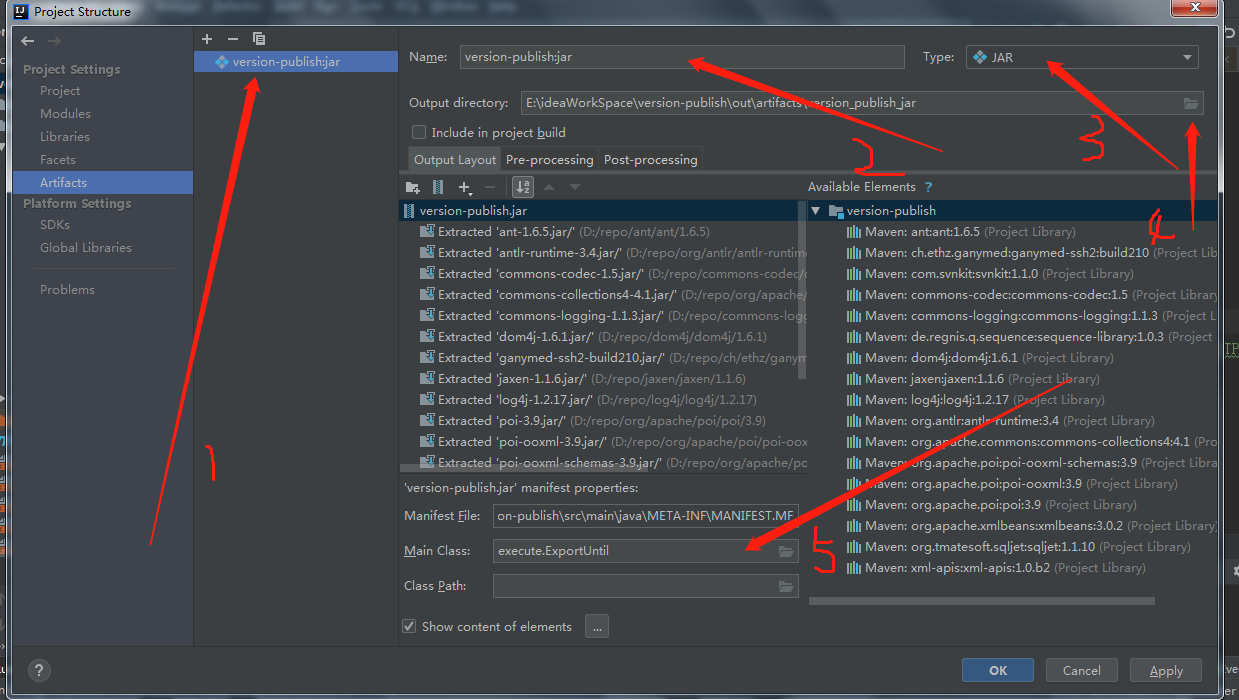Open the Available Elements help icon
Image resolution: width=1239 pixels, height=700 pixels.
click(x=928, y=187)
